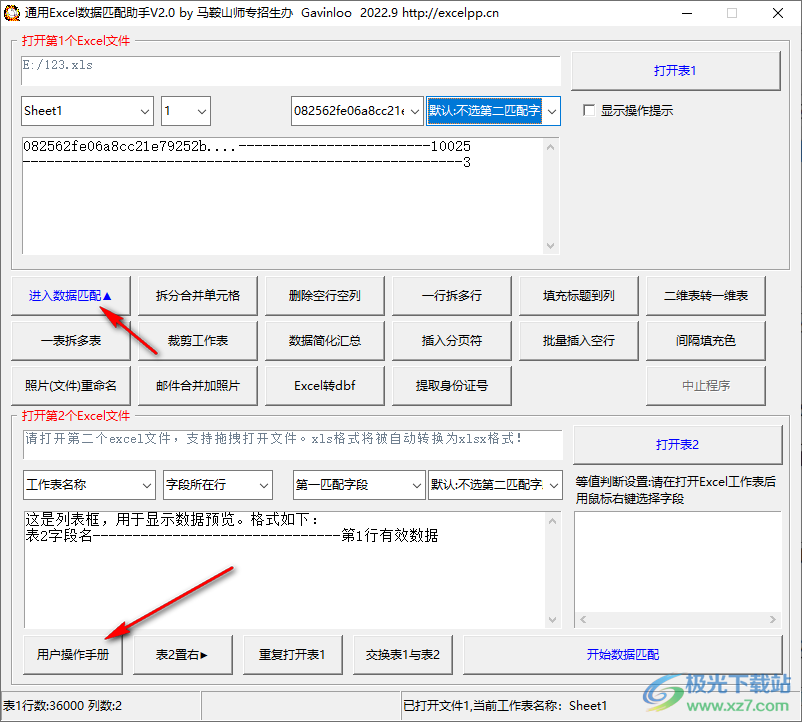This screenshot has height=722, width=802.
Task: Click 批量插入空行 button
Action: (x=578, y=341)
